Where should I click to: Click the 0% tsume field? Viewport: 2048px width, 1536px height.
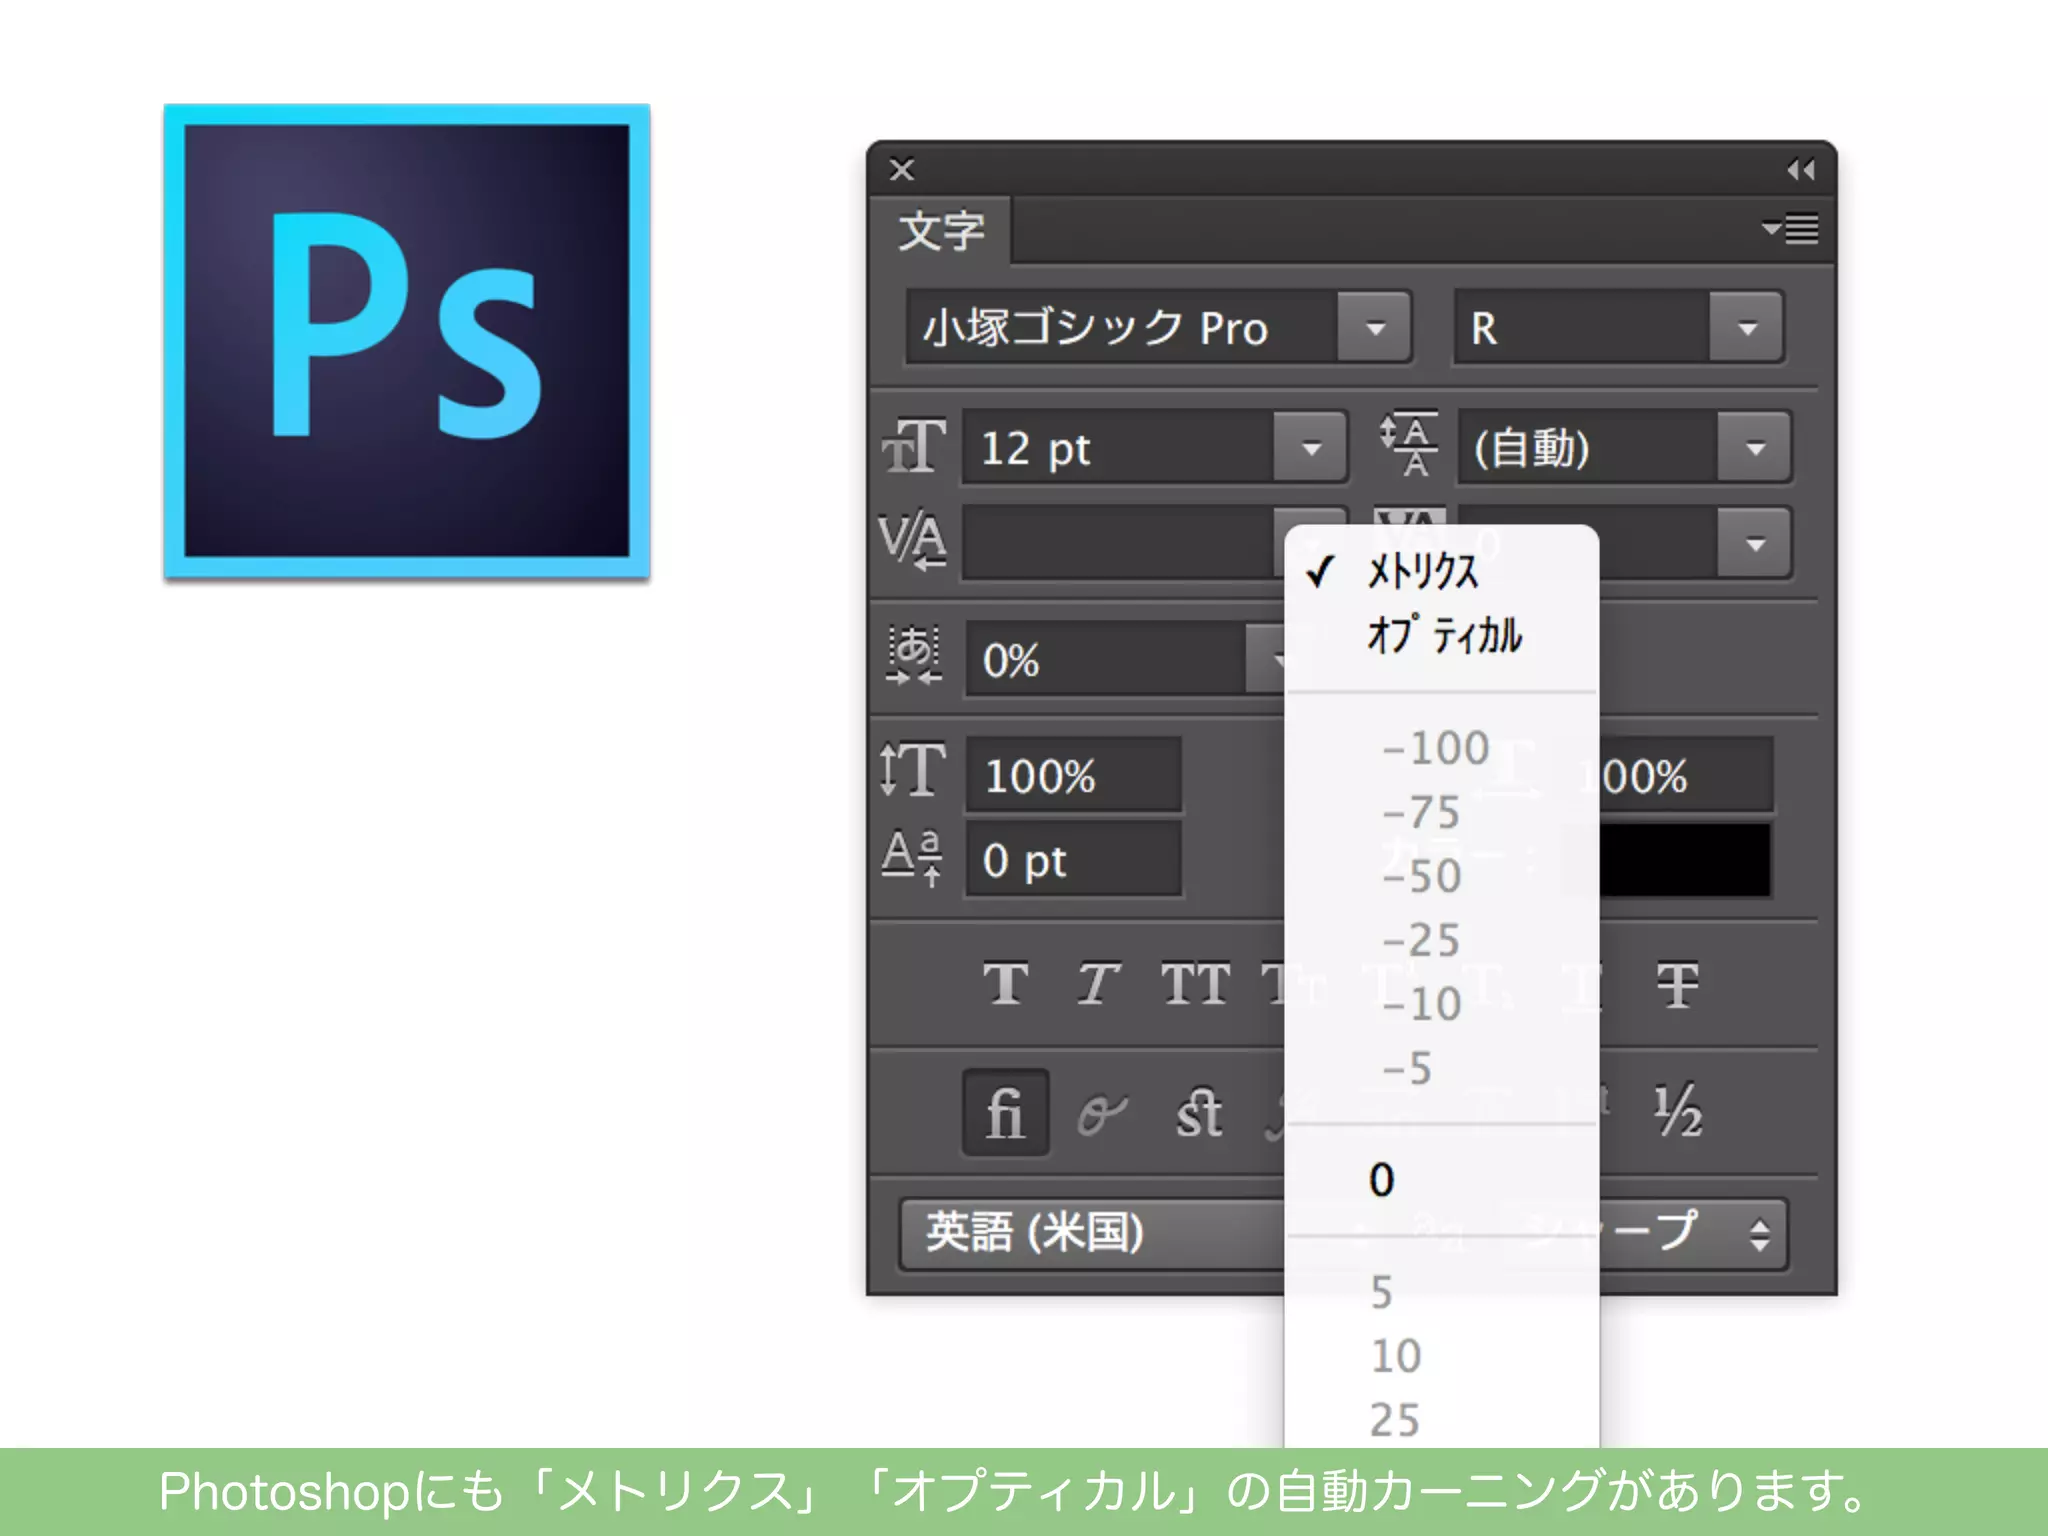(x=1106, y=659)
